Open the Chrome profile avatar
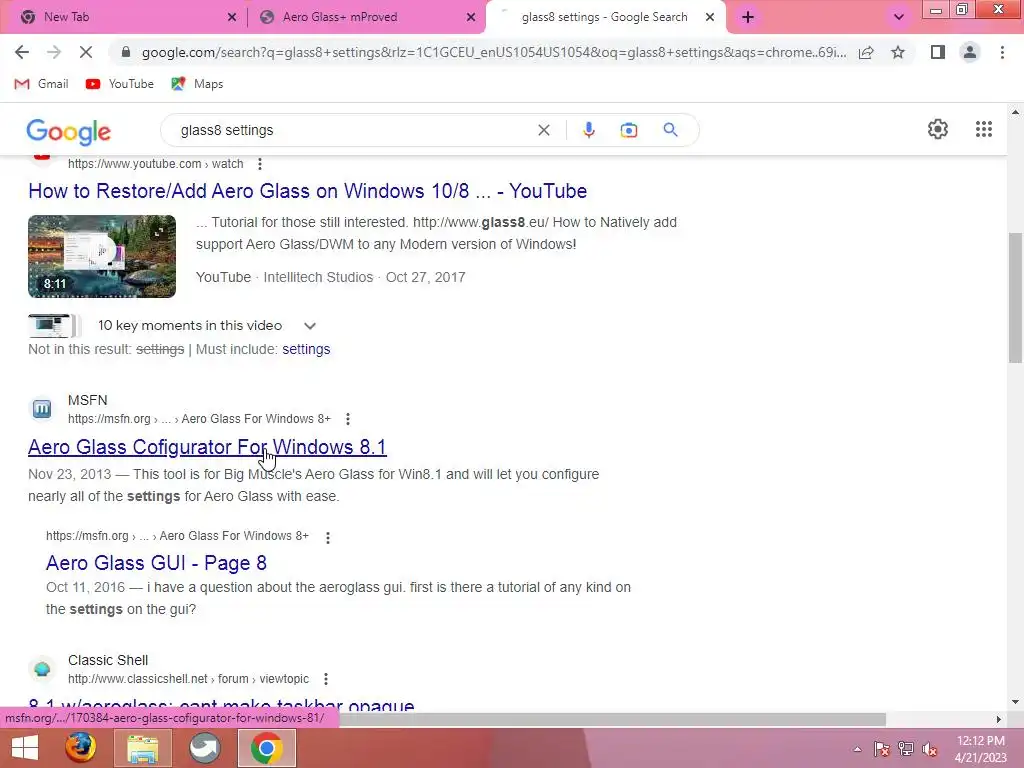The height and width of the screenshot is (768, 1024). [970, 52]
